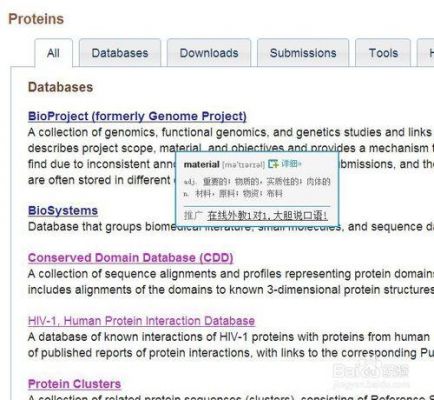The image size is (434, 400).
Task: Go to the Submissions tab
Action: tap(303, 53)
